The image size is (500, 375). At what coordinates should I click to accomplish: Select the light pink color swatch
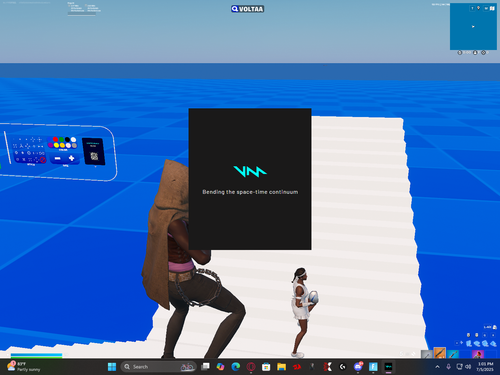(x=68, y=146)
